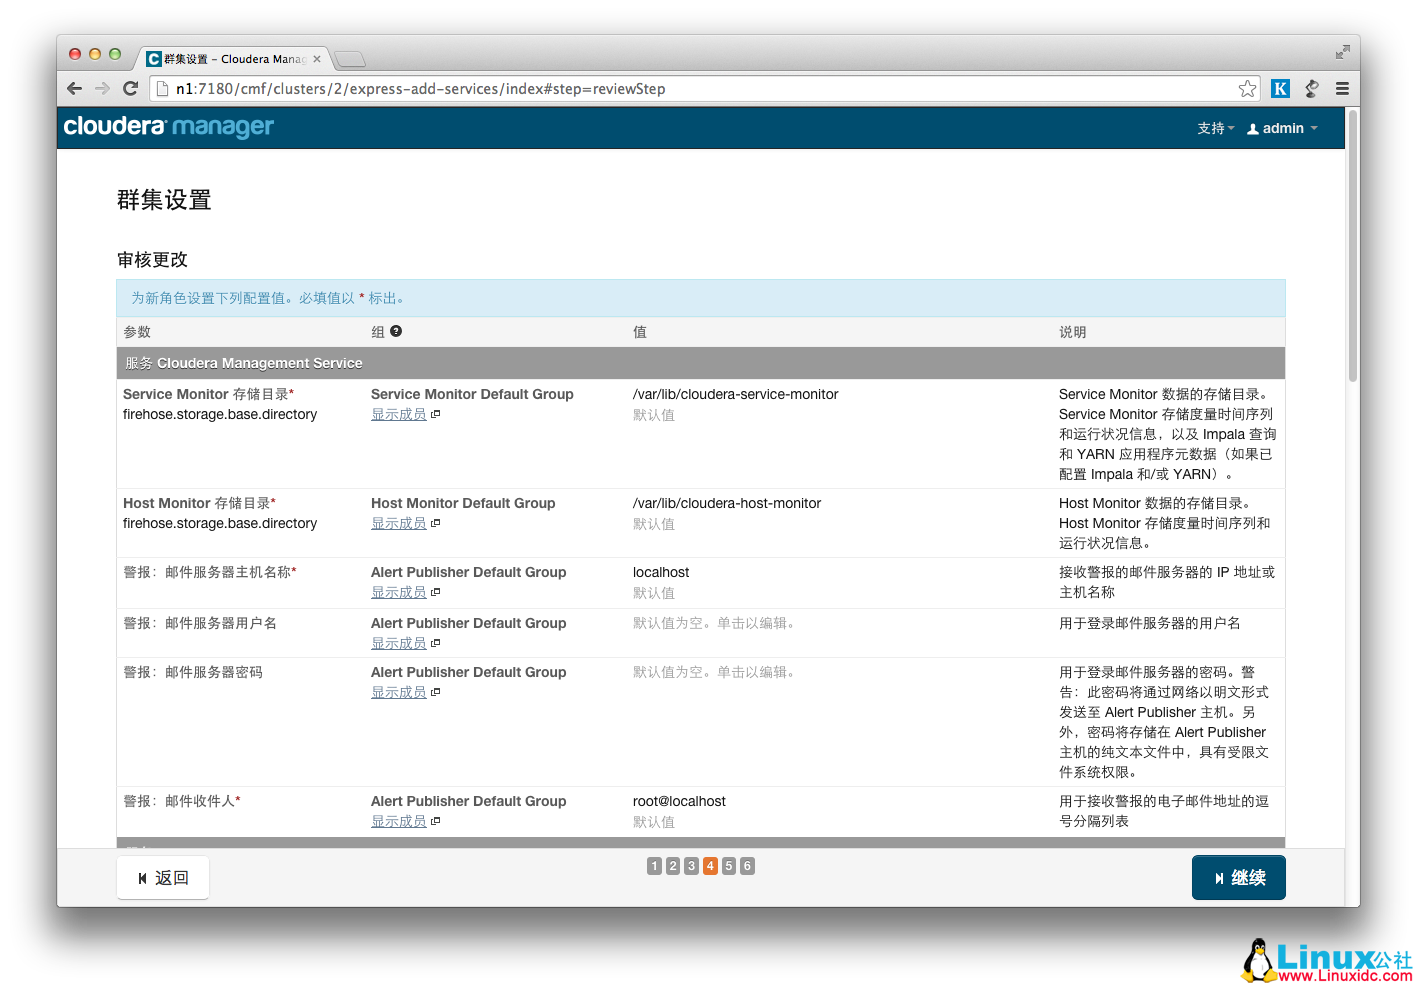Click the browser back arrow icon

point(74,88)
